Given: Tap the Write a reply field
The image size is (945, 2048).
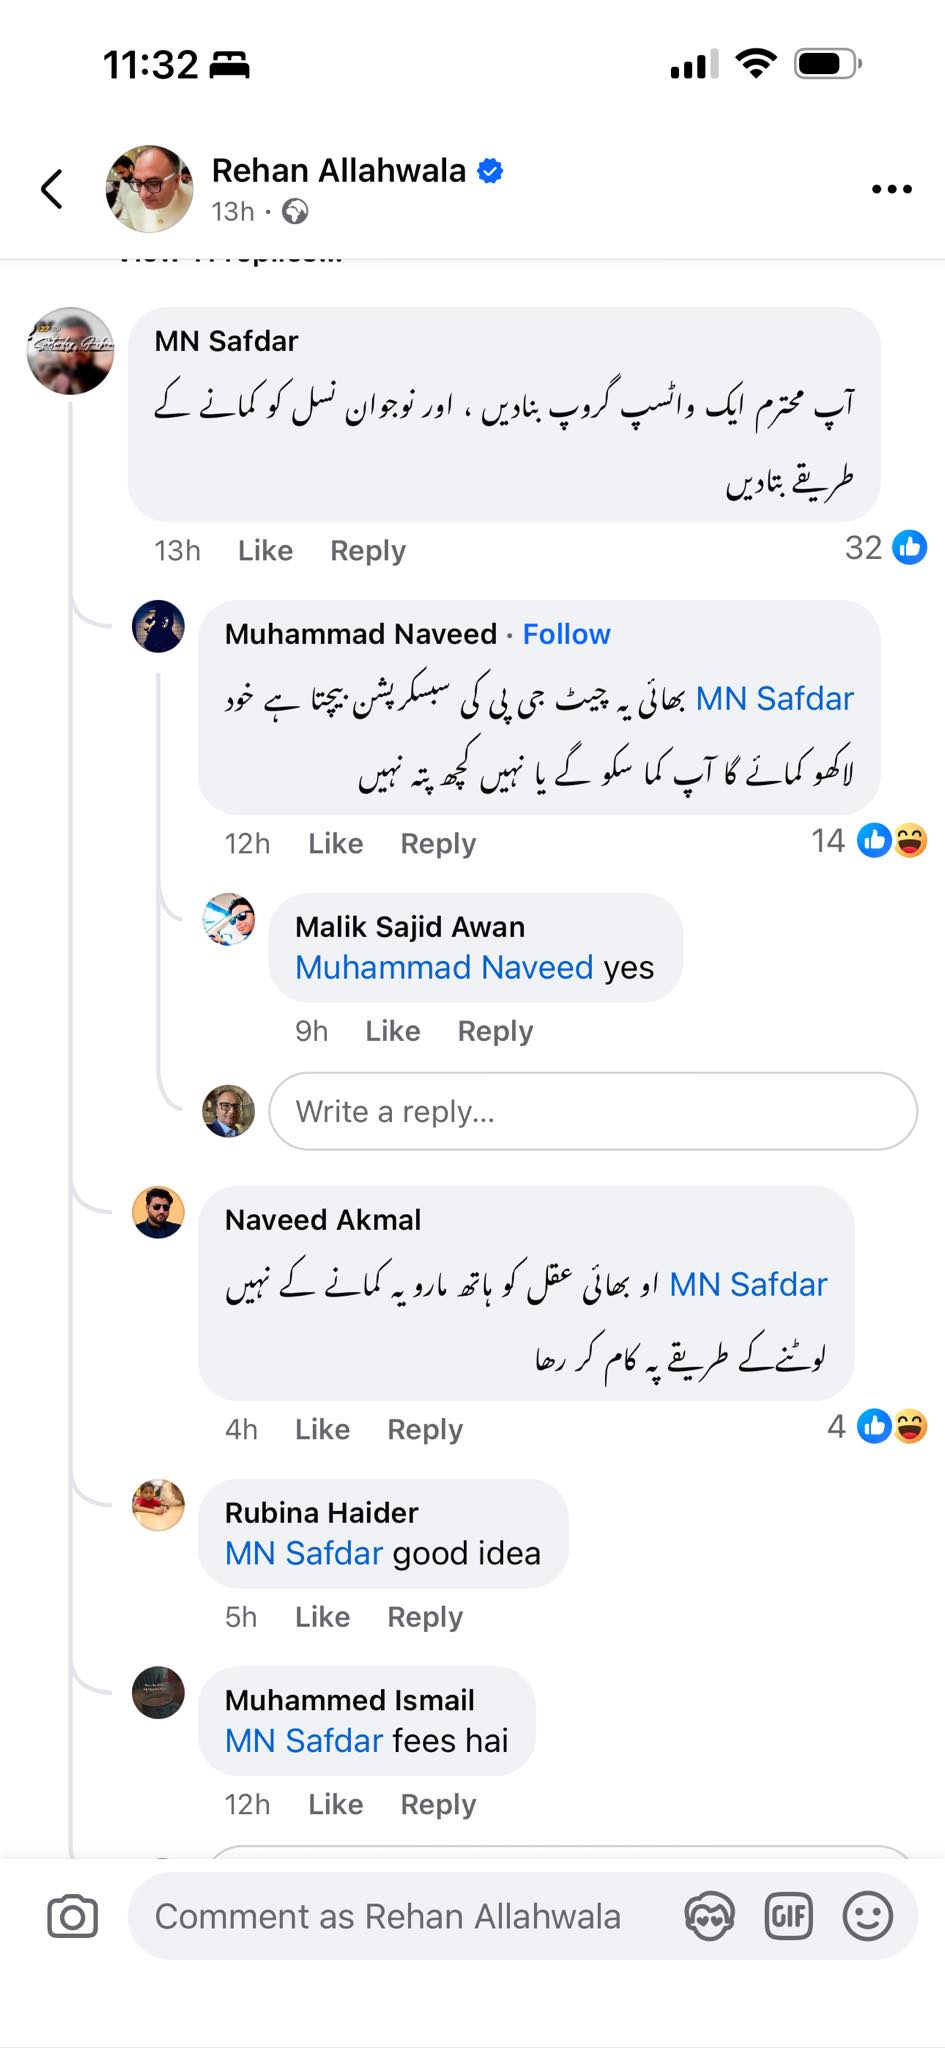Looking at the screenshot, I should point(593,1111).
